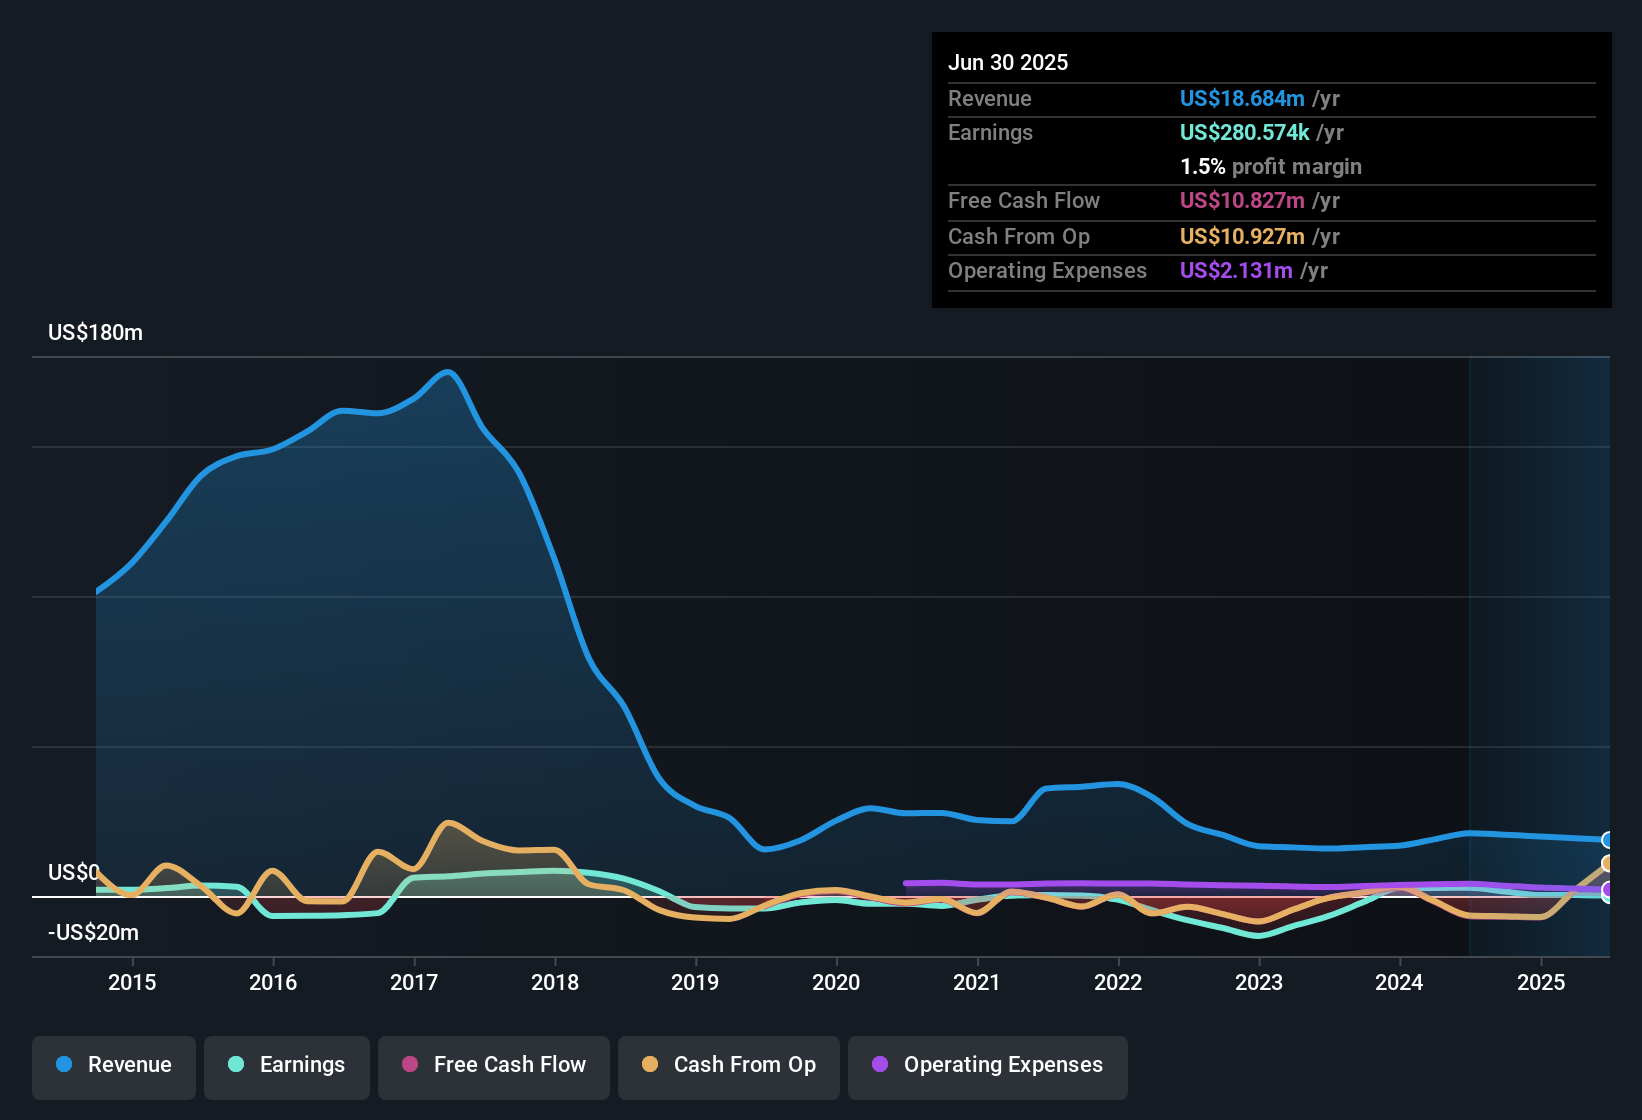Toggle the Earnings legend series
Viewport: 1642px width, 1120px height.
[287, 1065]
